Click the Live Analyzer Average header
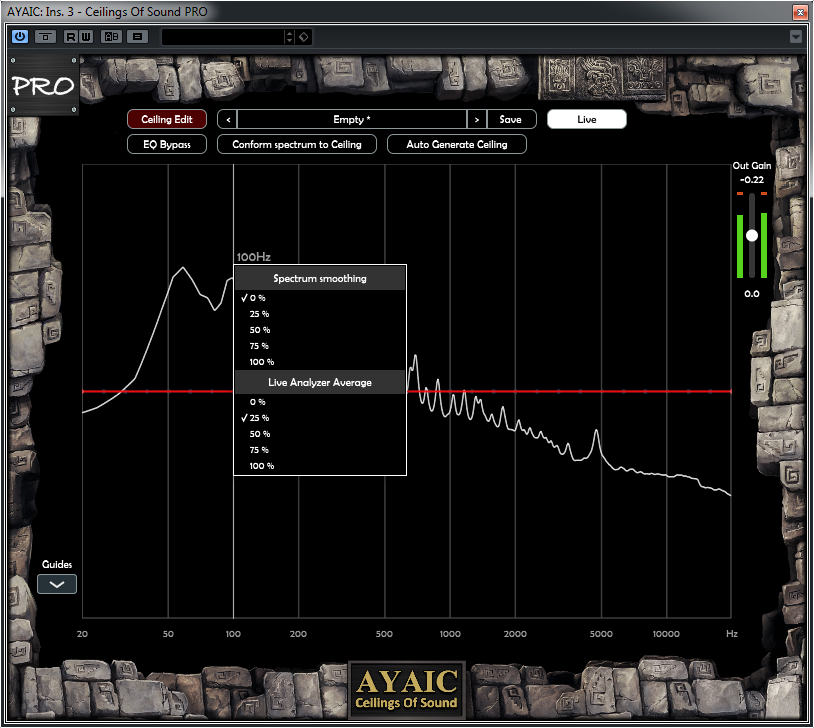Screen dimensions: 814x728 tap(320, 382)
